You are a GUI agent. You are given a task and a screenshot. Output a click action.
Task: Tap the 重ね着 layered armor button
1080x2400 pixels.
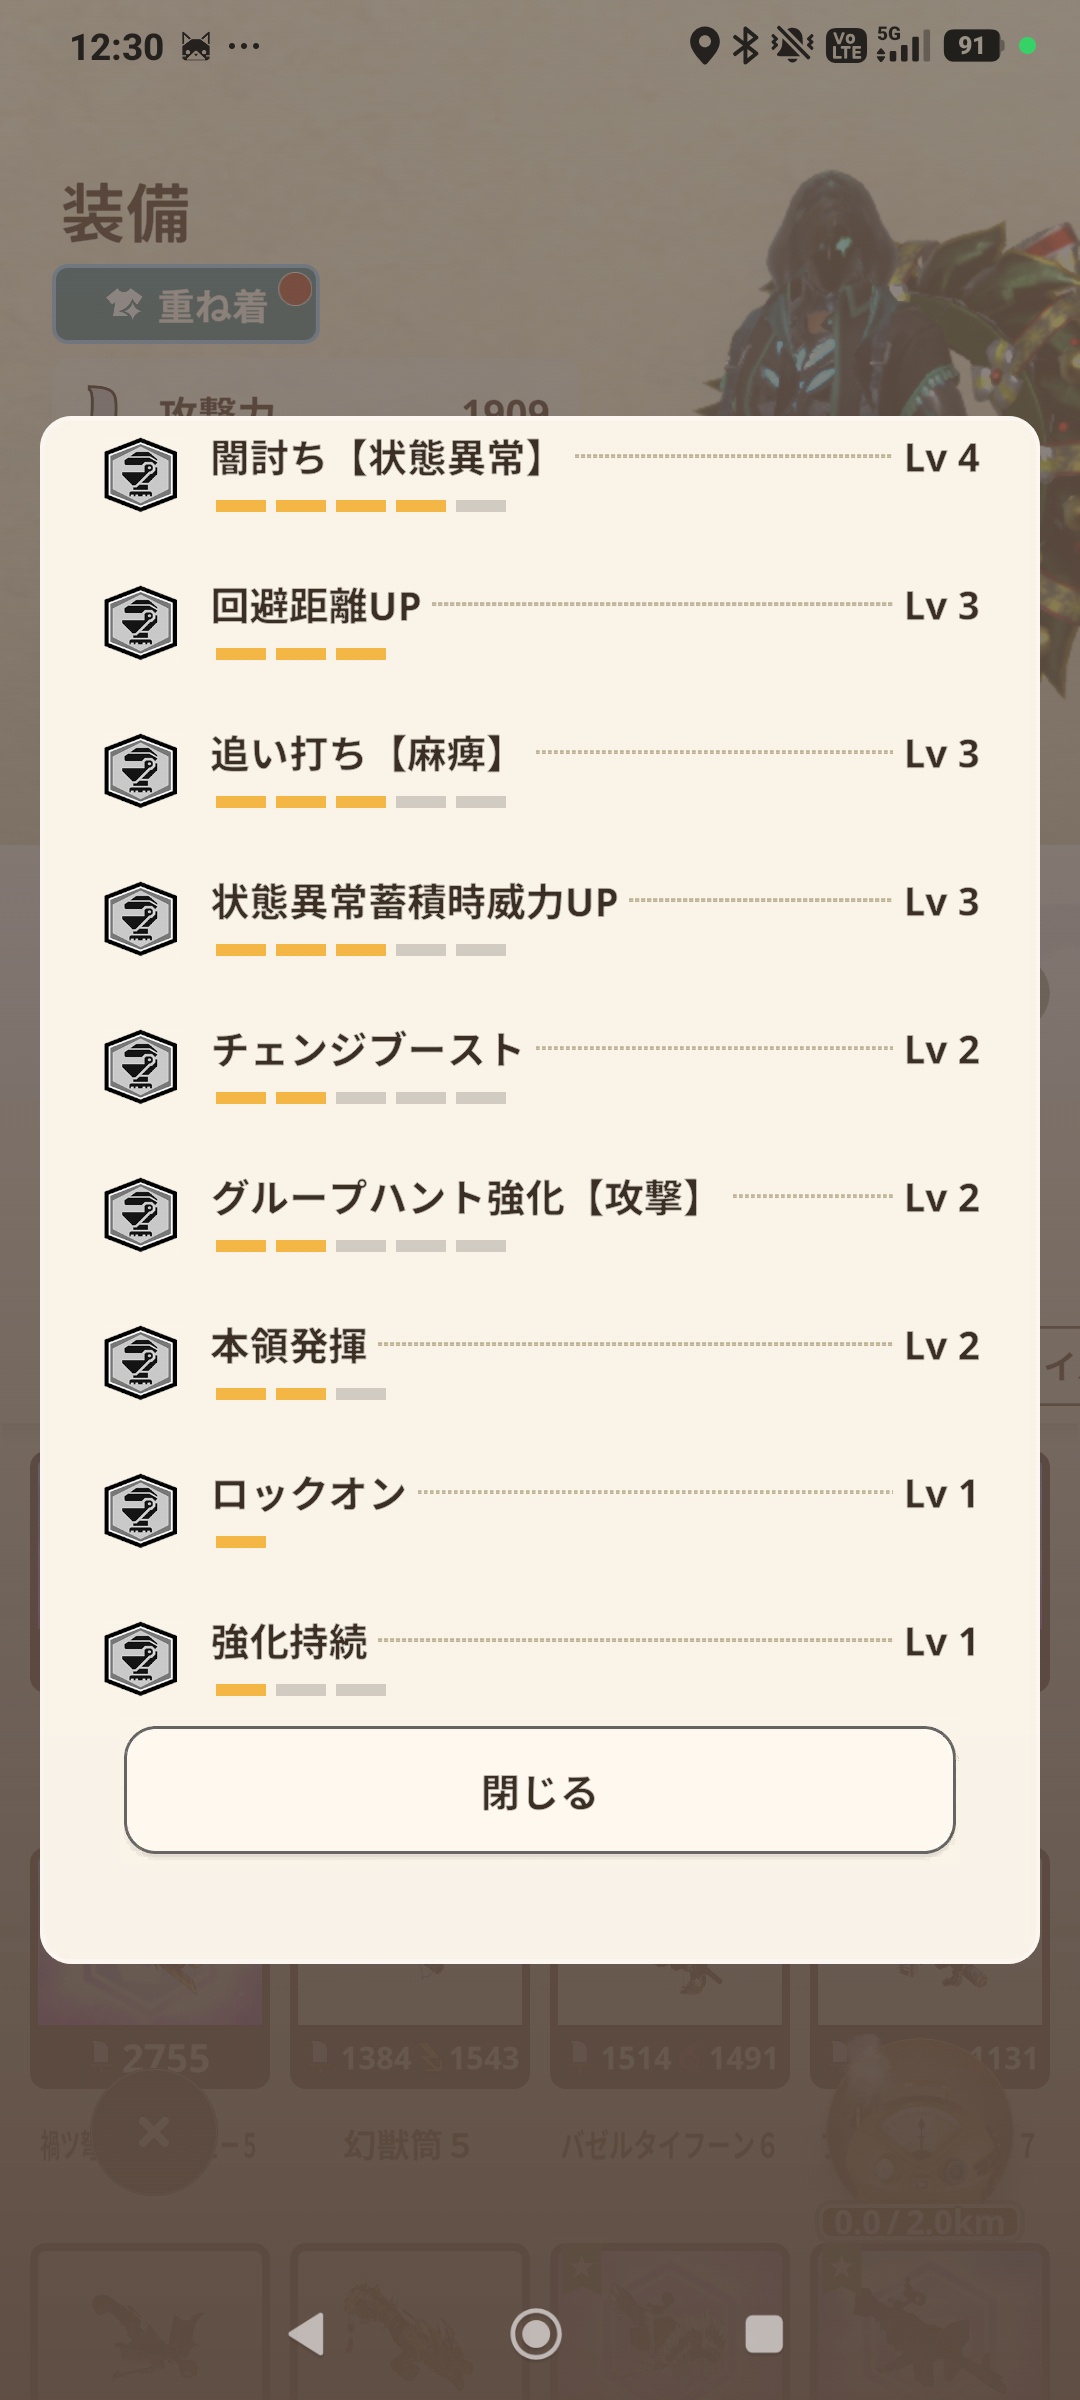pos(186,304)
